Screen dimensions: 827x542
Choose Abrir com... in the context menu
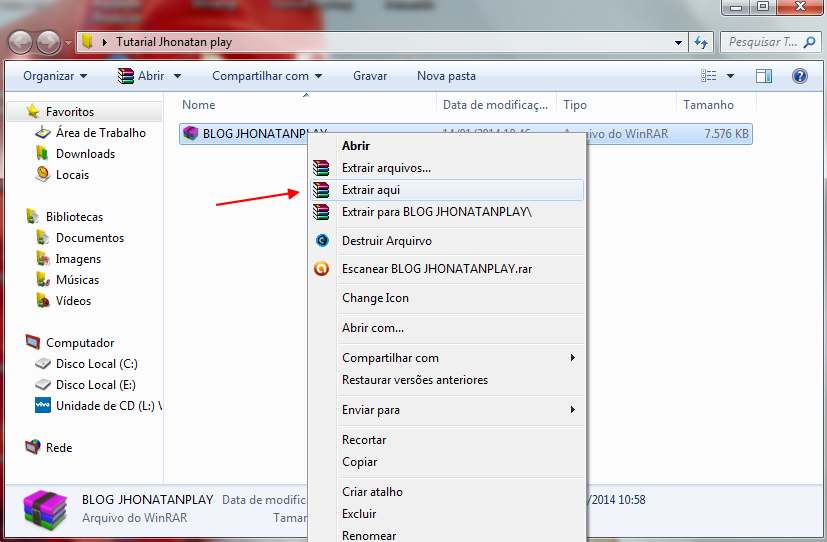coord(447,328)
